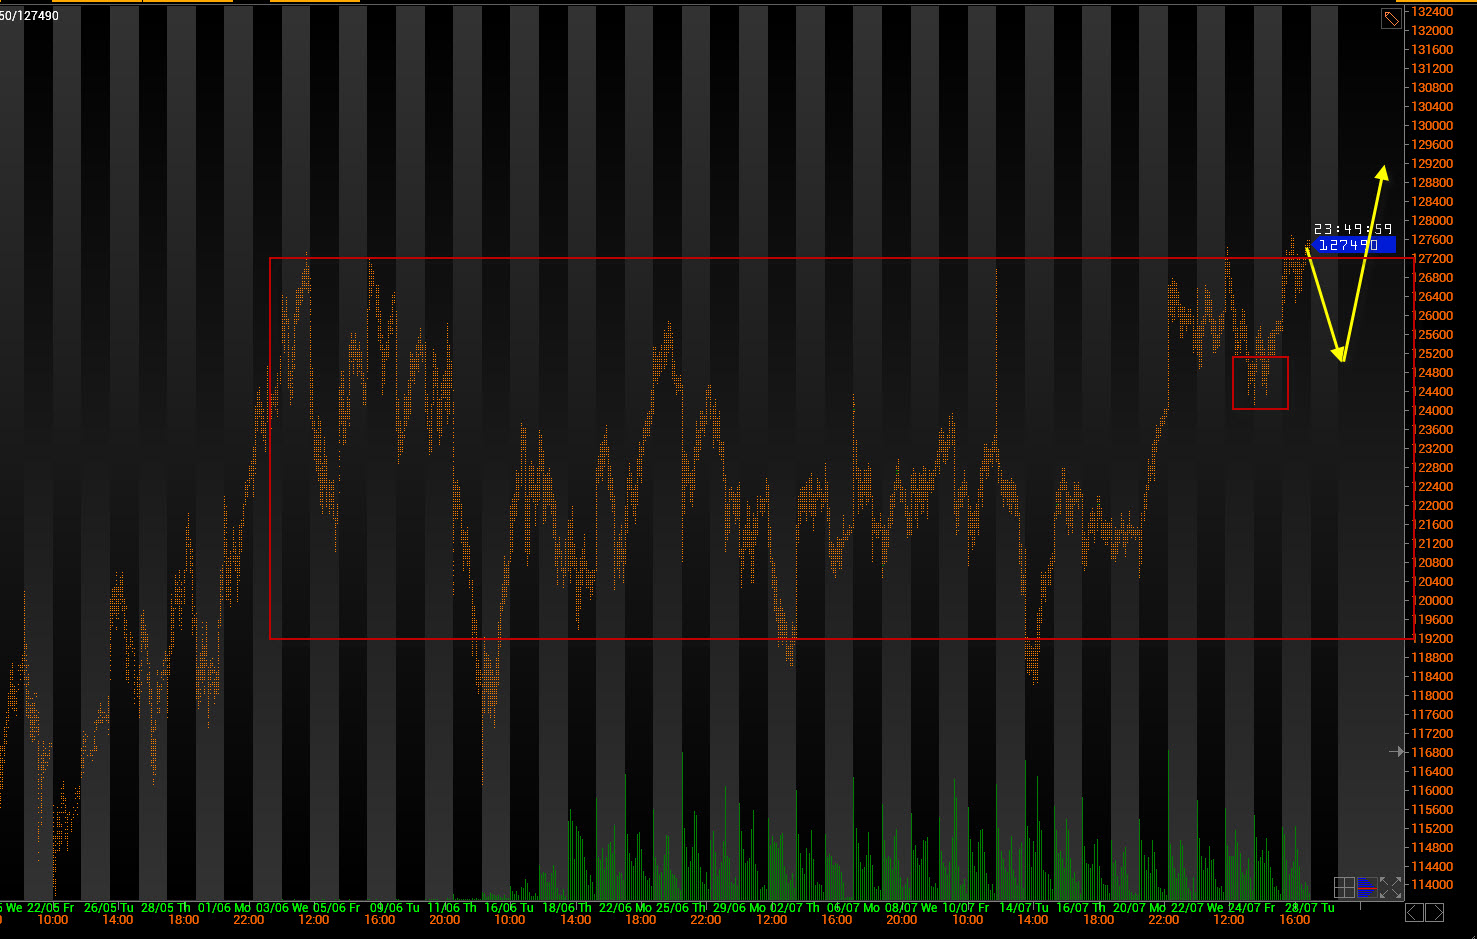
Task: Click the 120000 price axis label
Action: (x=1432, y=601)
